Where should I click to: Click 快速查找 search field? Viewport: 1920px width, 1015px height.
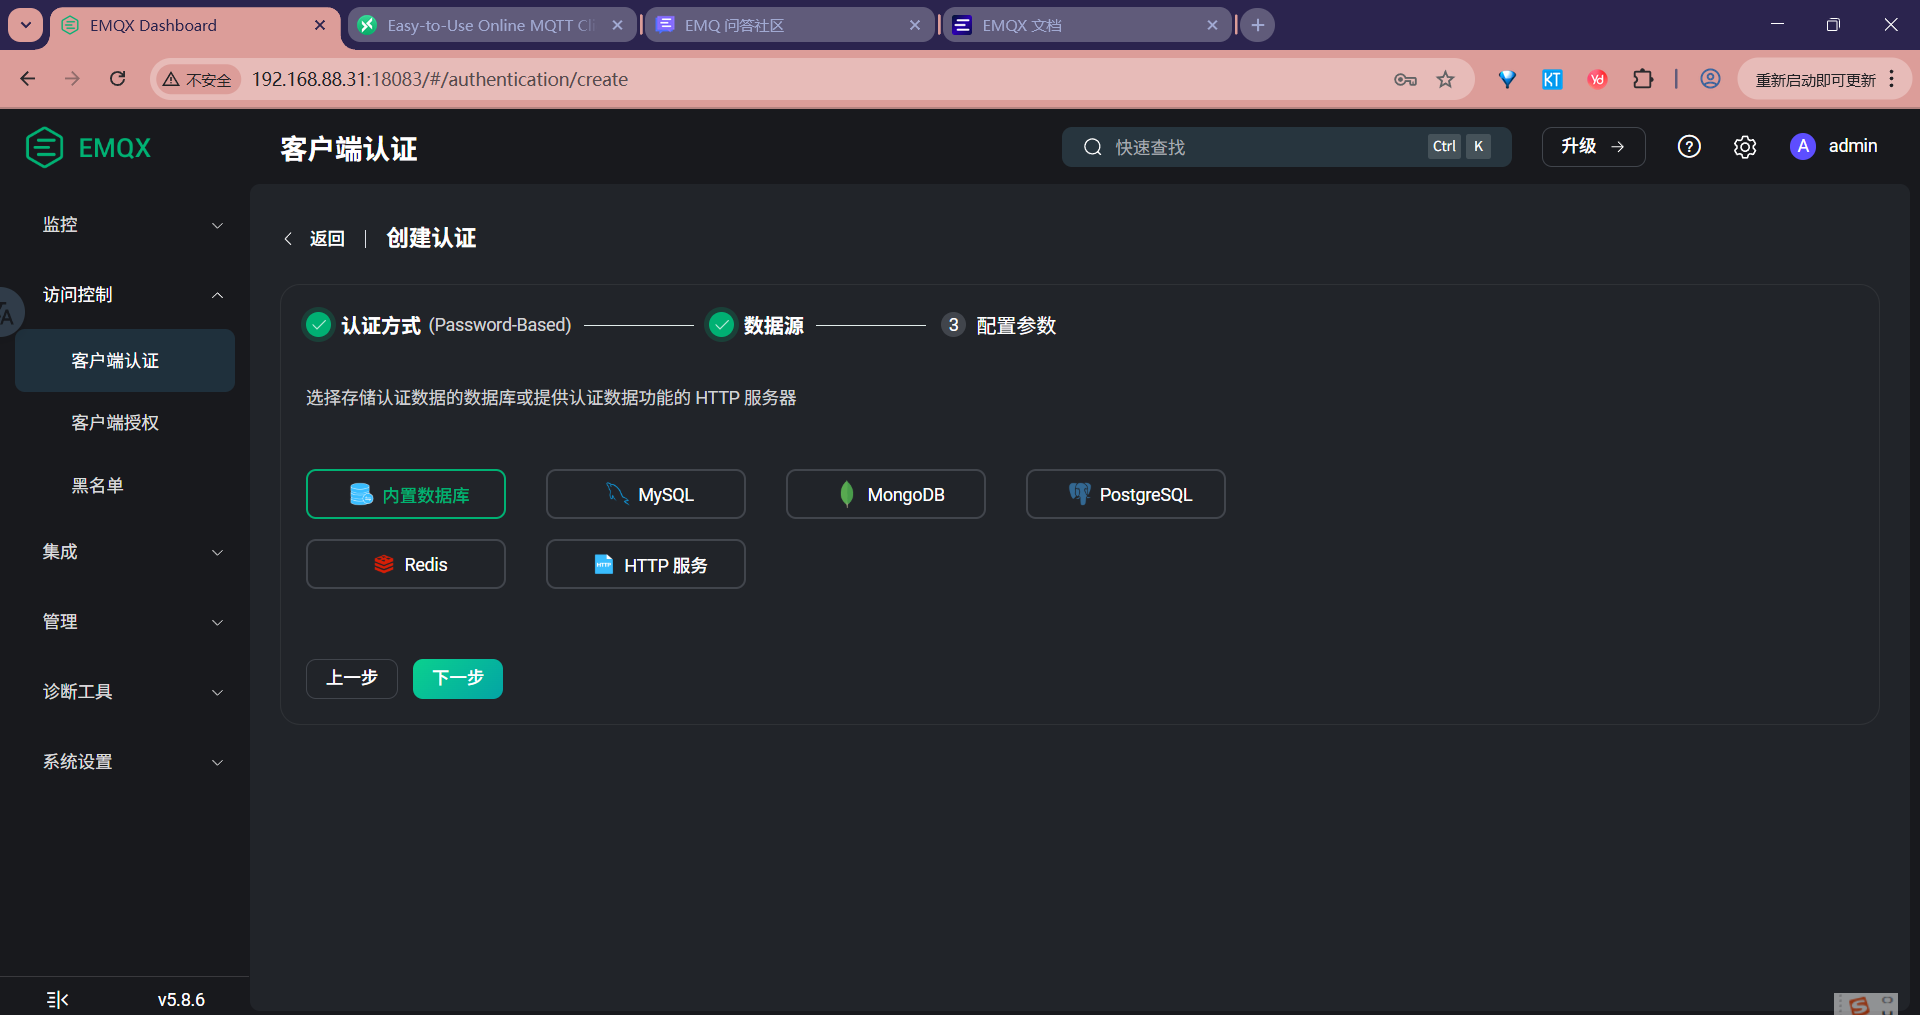tap(1286, 147)
